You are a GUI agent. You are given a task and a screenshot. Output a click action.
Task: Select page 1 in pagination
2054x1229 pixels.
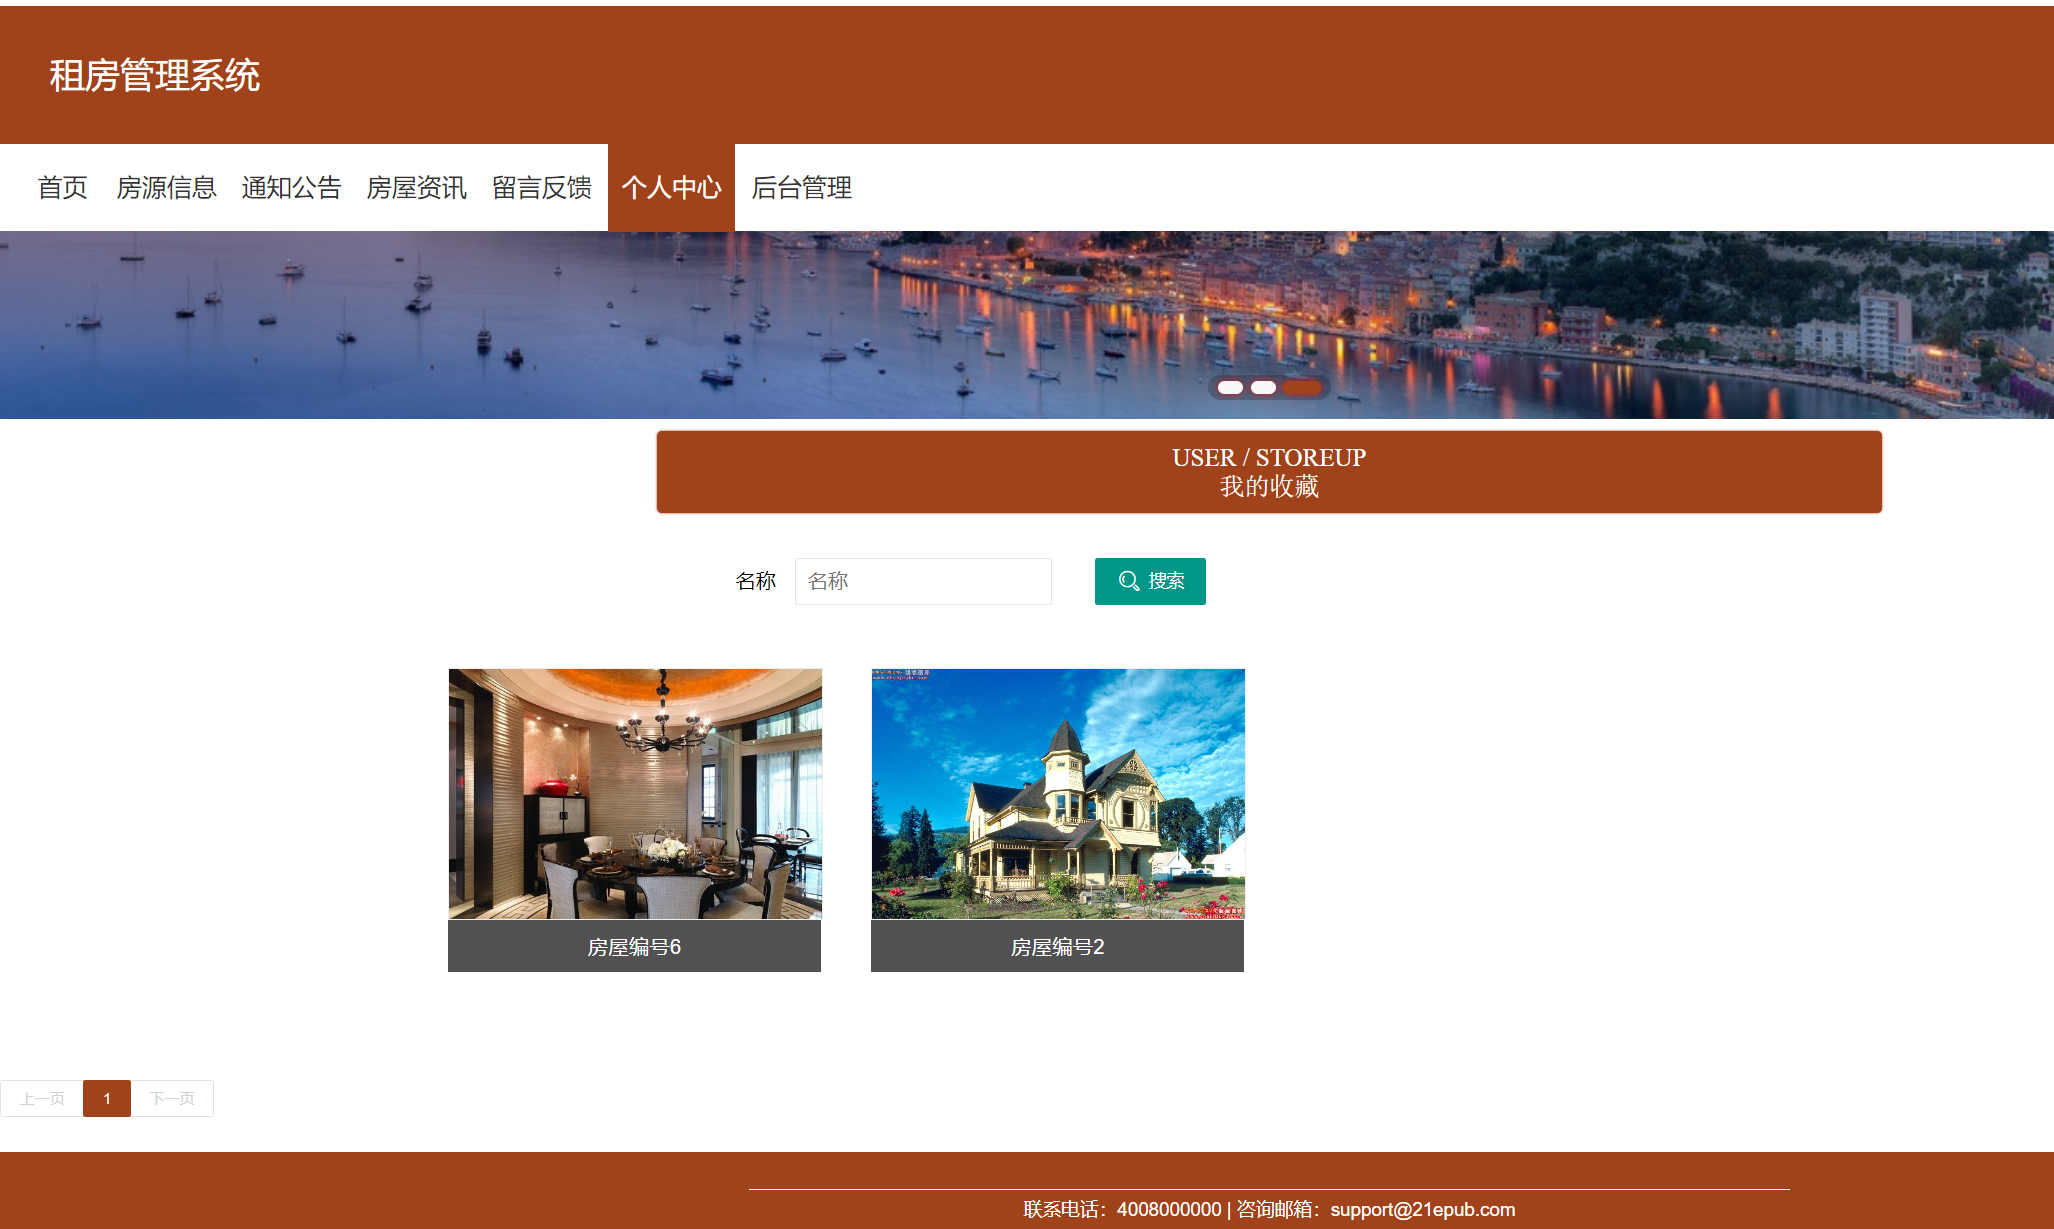107,1098
